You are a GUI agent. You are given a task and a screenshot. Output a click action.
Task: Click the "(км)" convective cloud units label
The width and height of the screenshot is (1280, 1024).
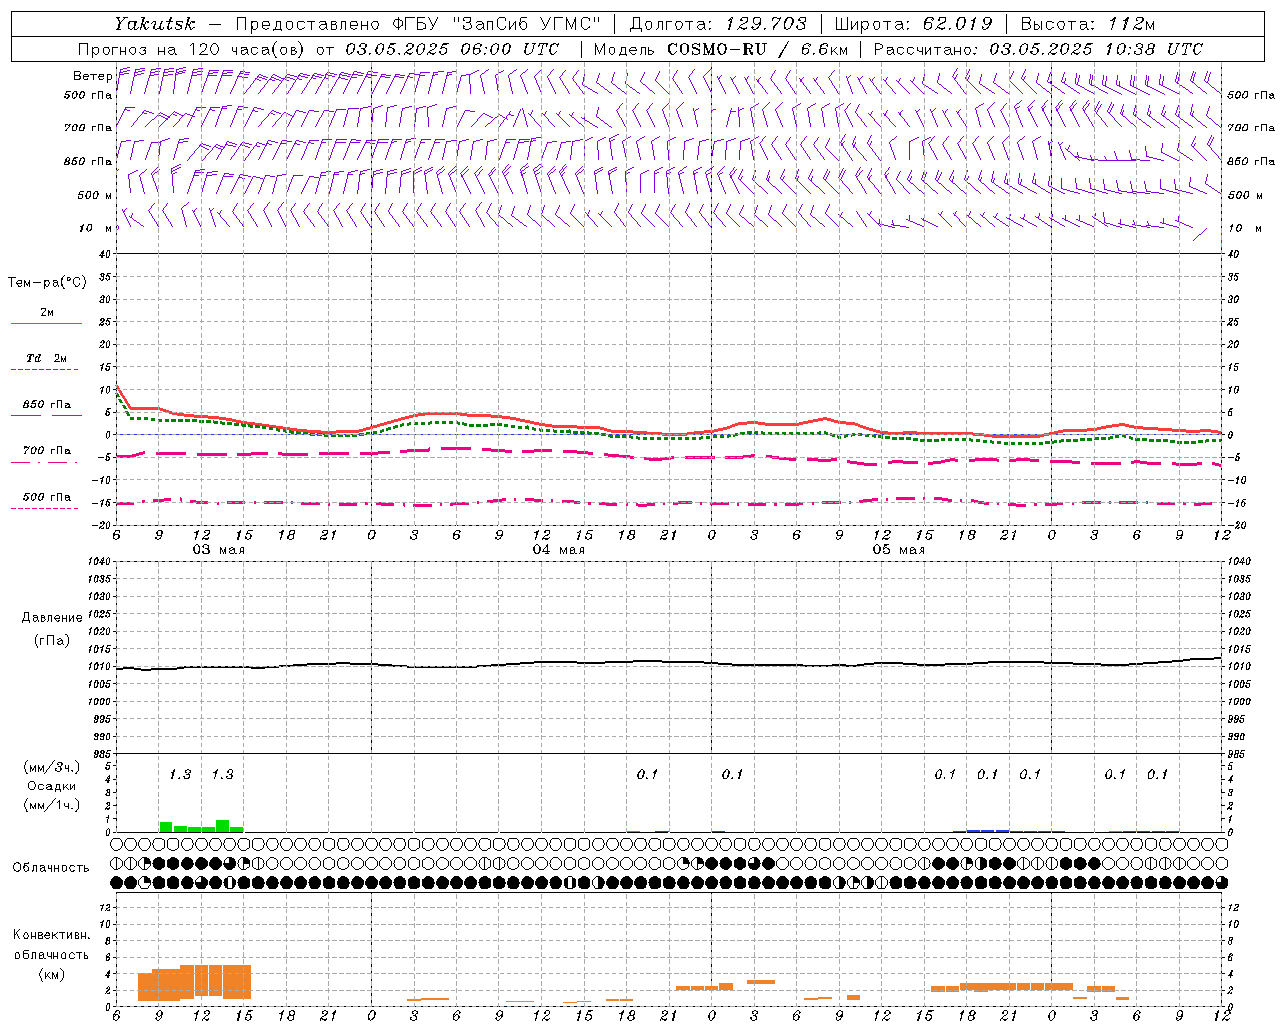click(x=51, y=974)
